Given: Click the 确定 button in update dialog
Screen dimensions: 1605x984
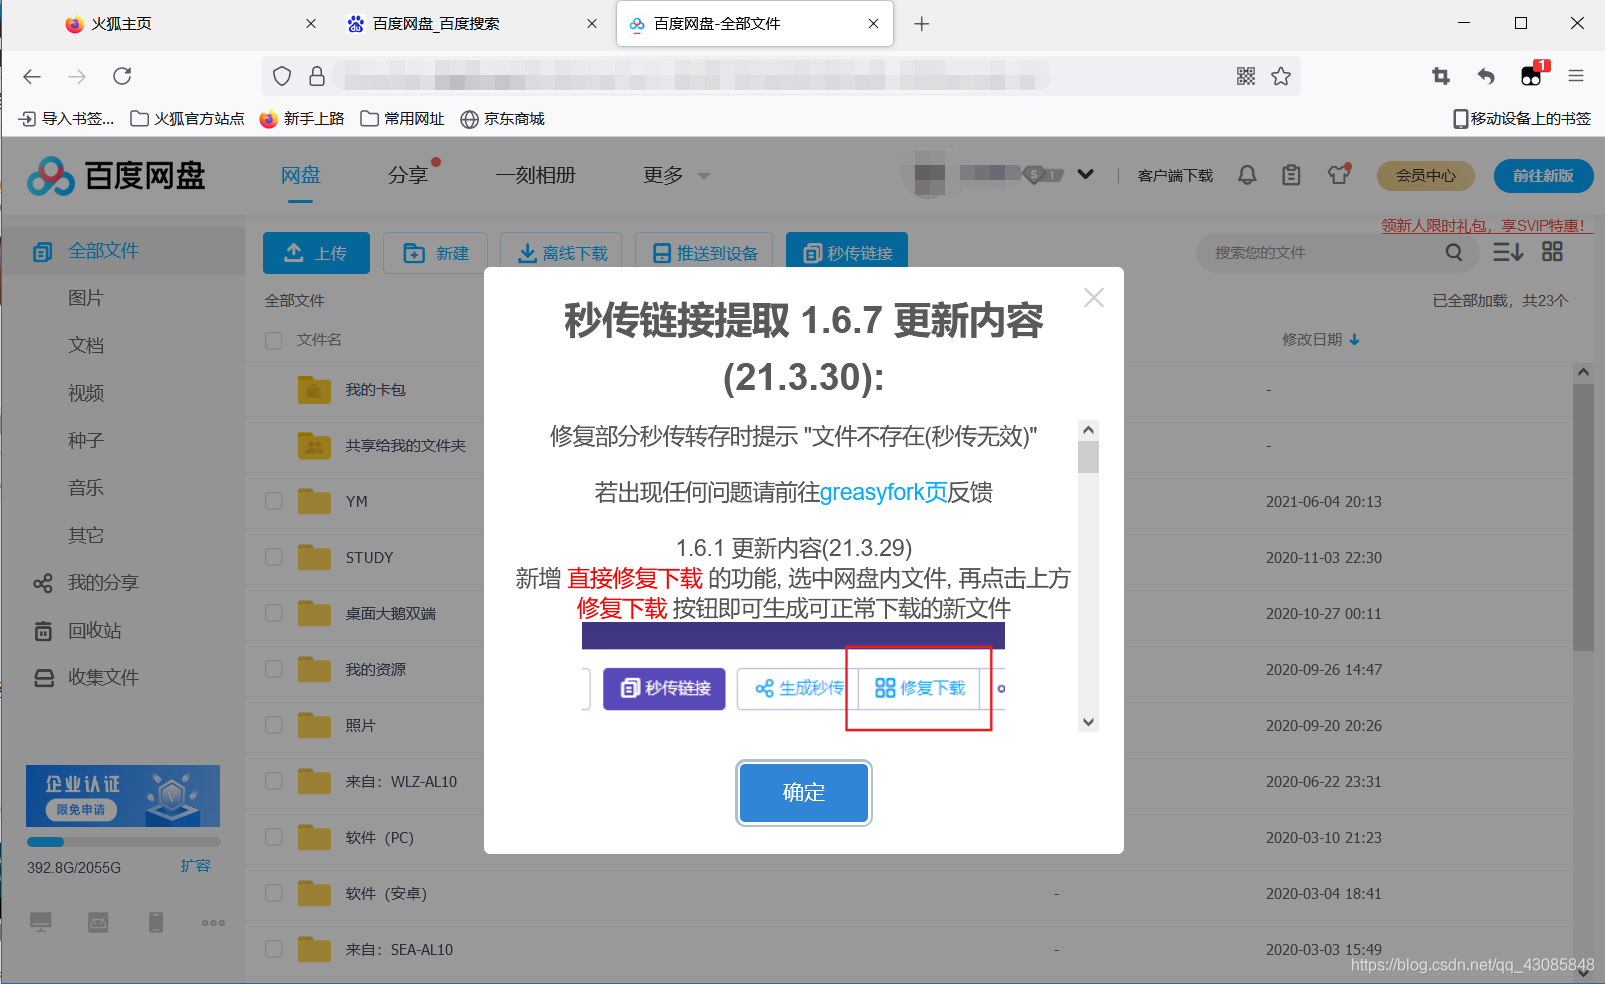Looking at the screenshot, I should click(804, 793).
